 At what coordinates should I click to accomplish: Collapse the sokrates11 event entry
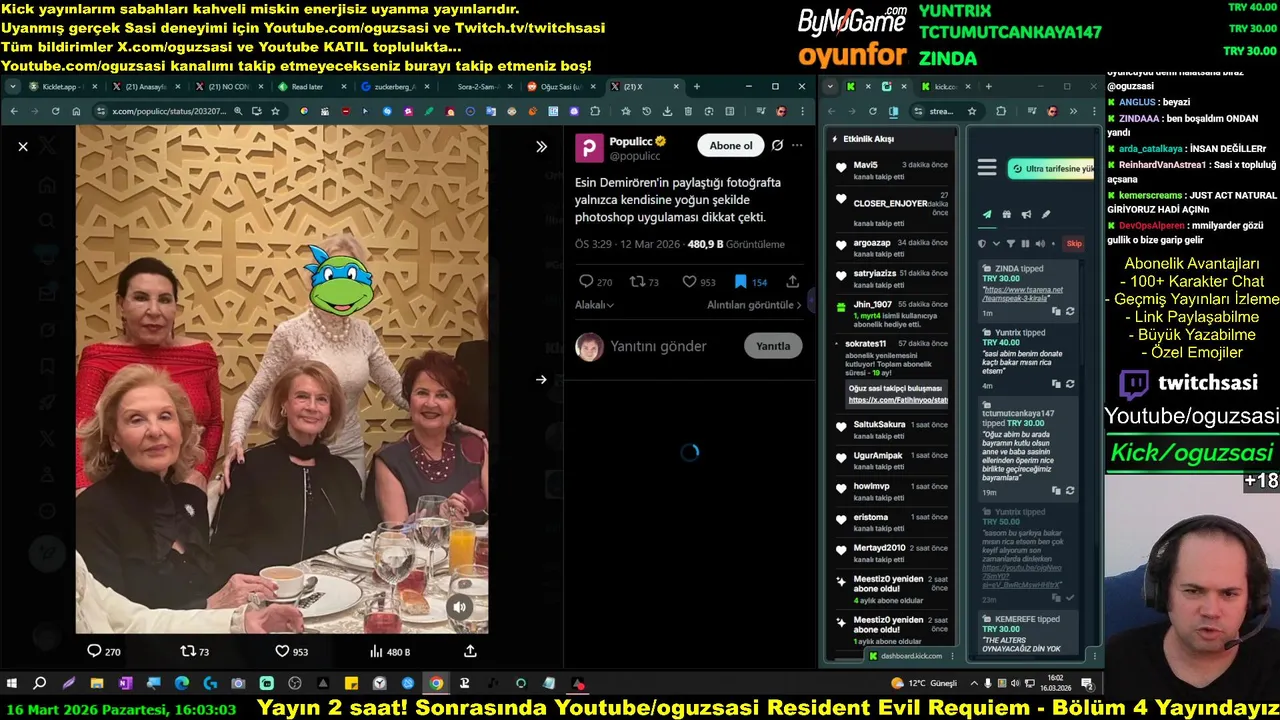836,343
